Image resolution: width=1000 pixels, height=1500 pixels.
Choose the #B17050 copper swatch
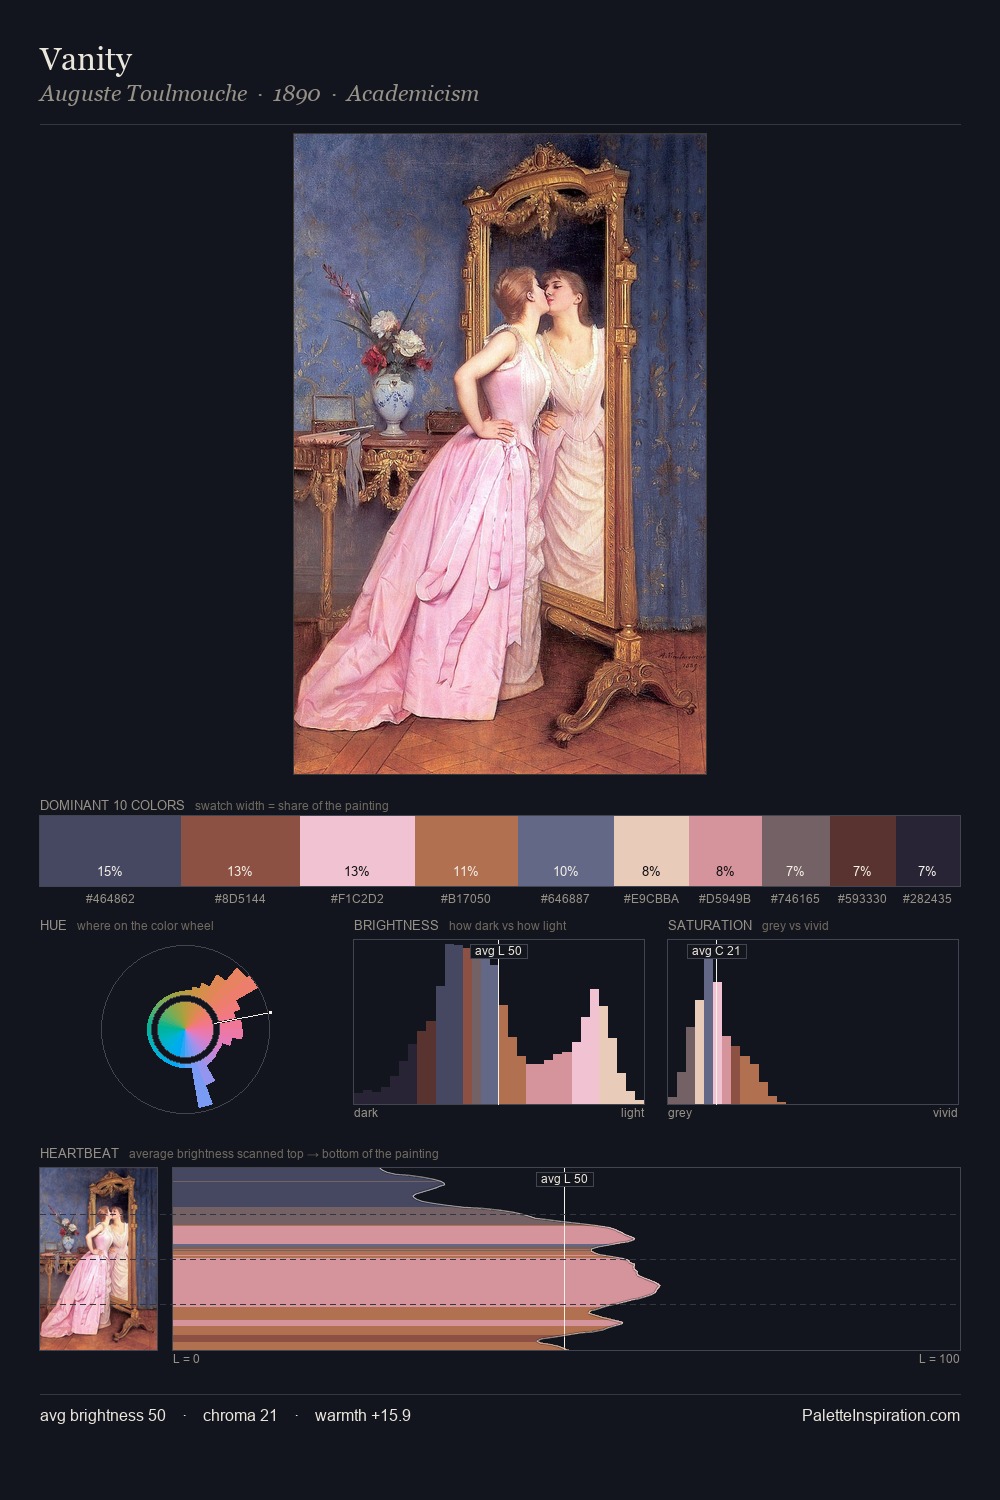(466, 851)
